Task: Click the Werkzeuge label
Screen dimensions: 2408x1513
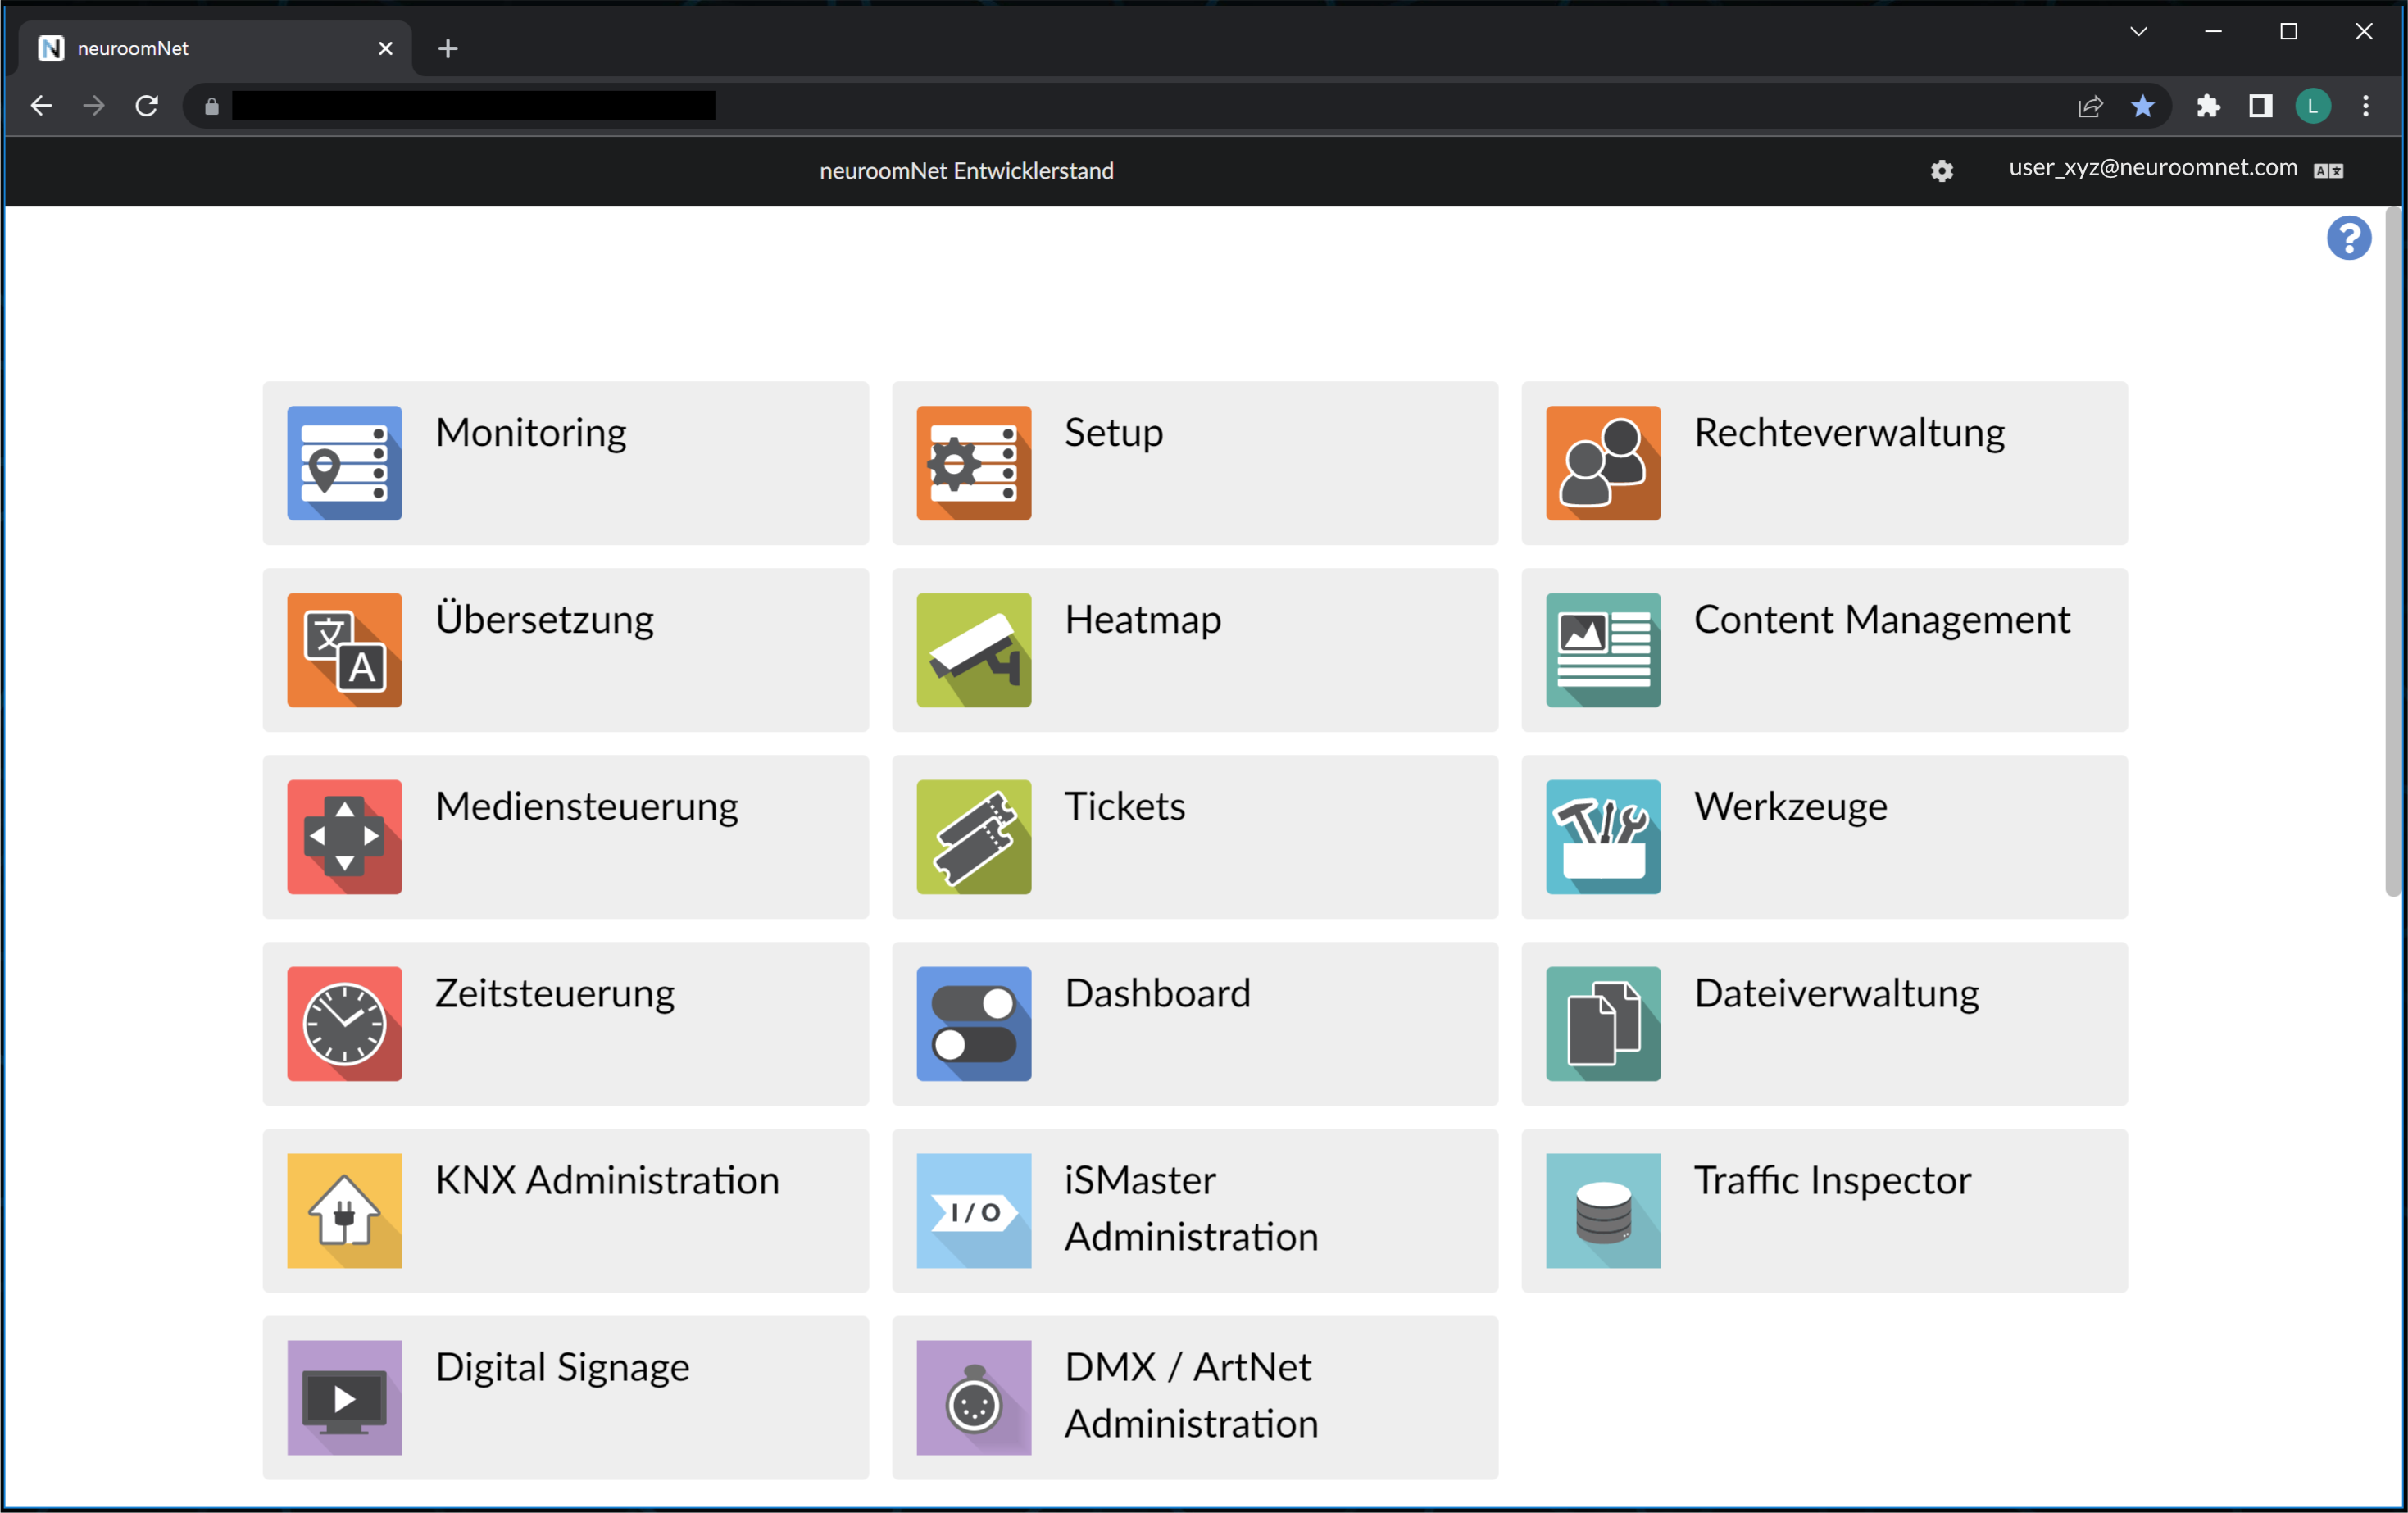Action: point(1790,806)
